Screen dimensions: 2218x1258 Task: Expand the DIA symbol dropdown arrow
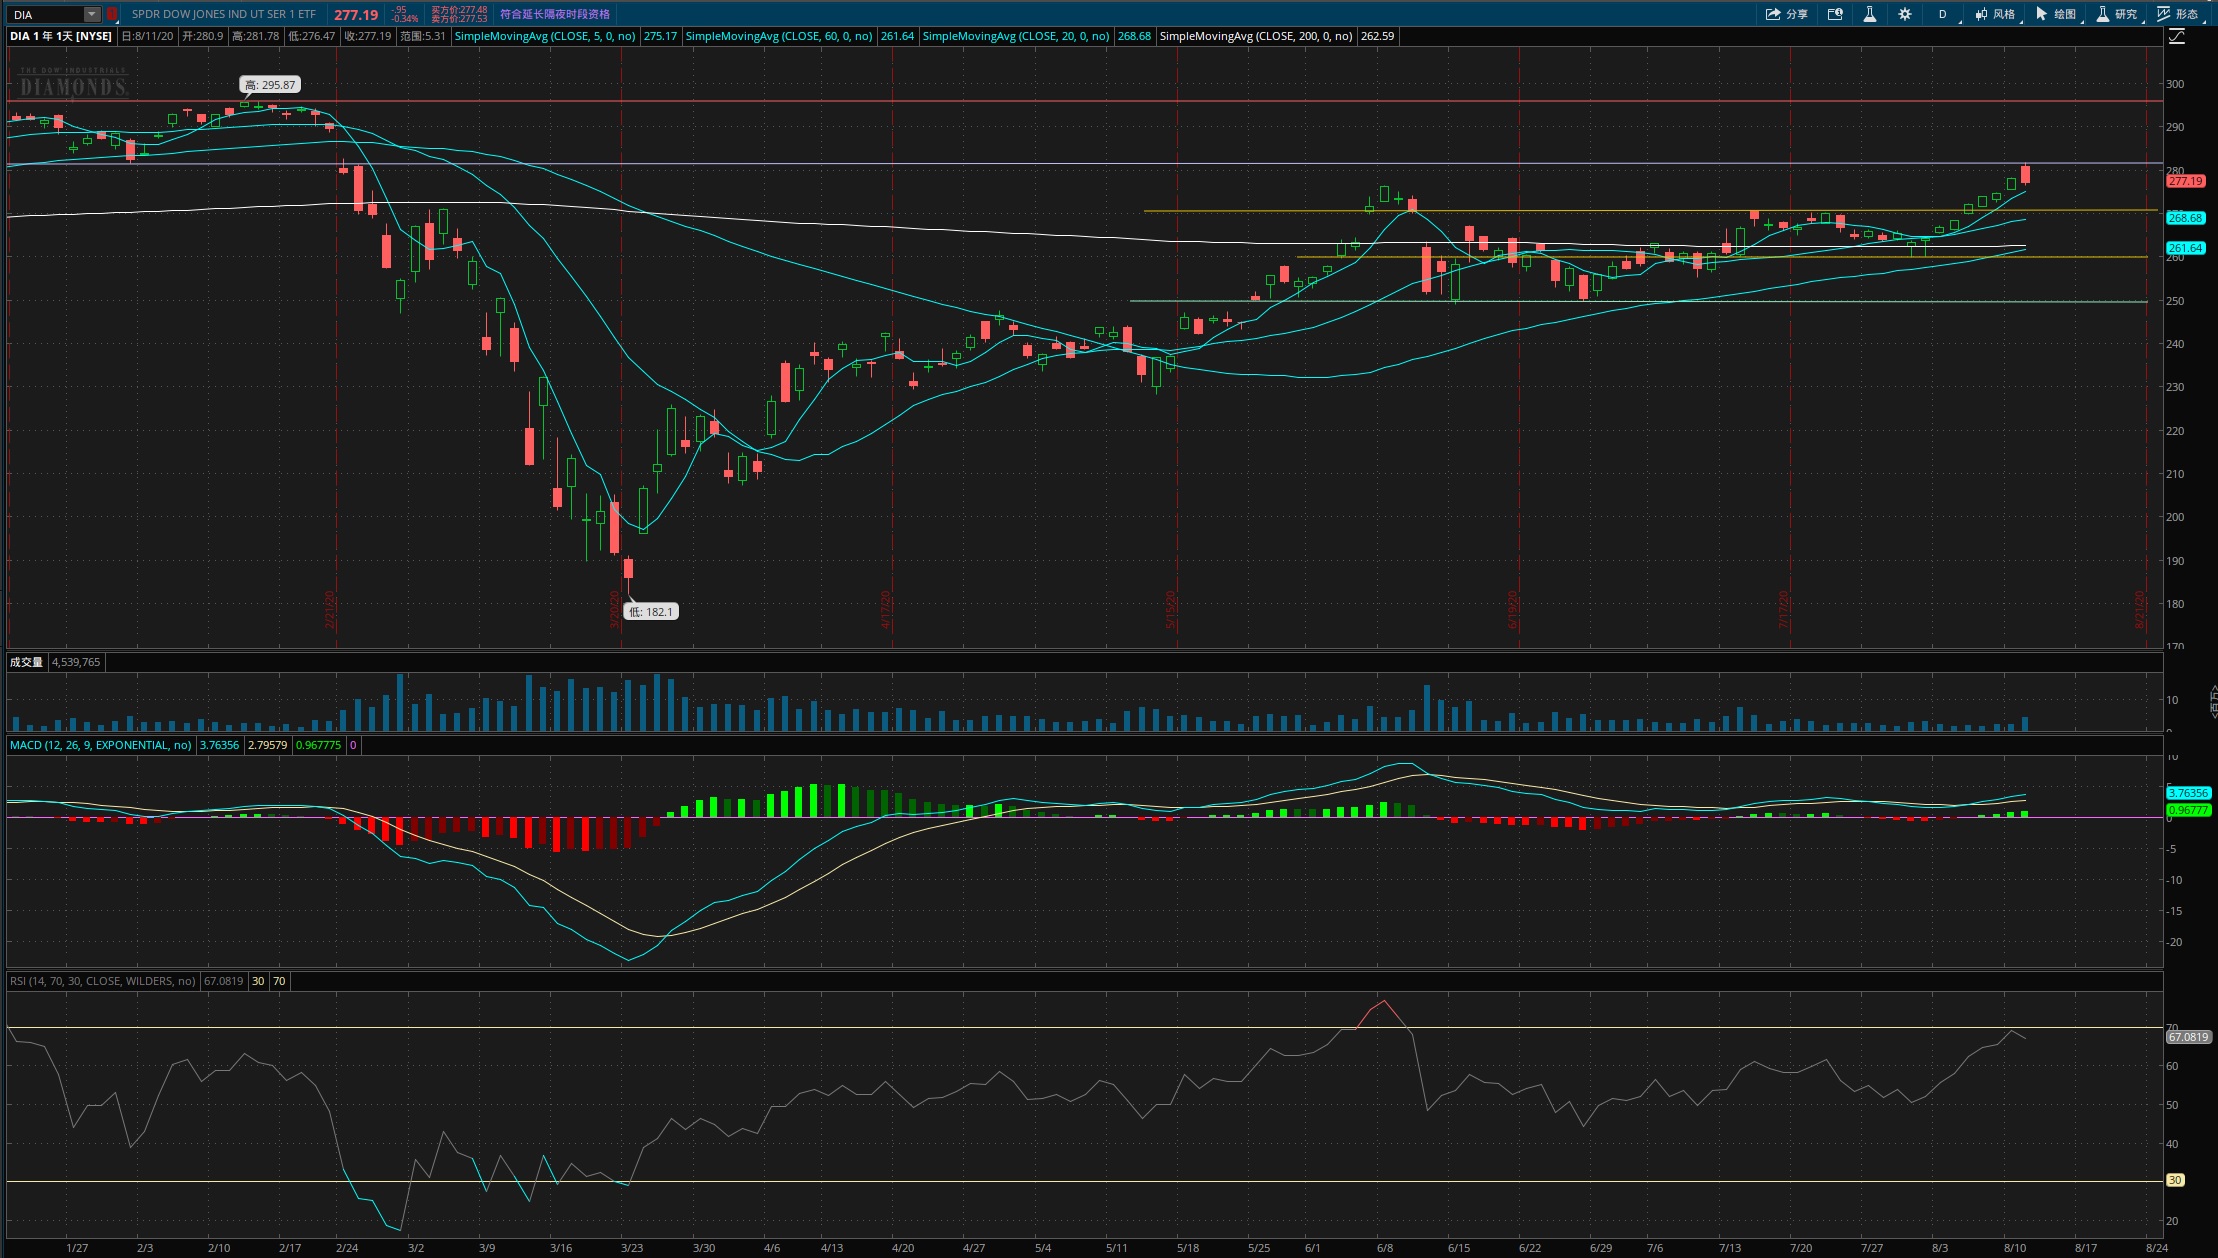pos(92,14)
